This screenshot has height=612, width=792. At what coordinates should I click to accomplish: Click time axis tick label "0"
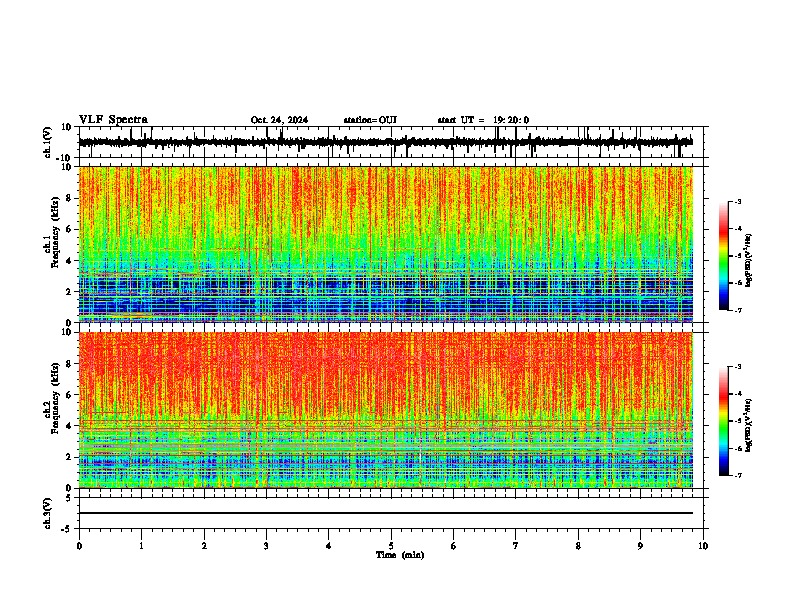tap(79, 546)
